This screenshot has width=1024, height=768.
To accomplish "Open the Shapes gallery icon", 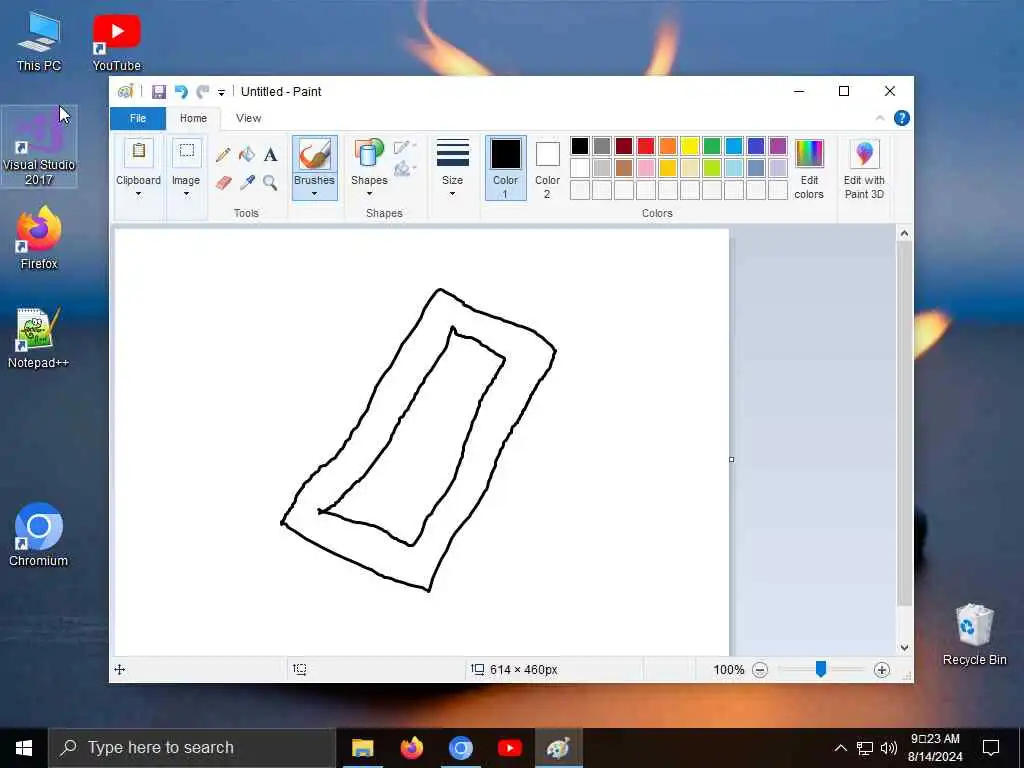I will (369, 154).
